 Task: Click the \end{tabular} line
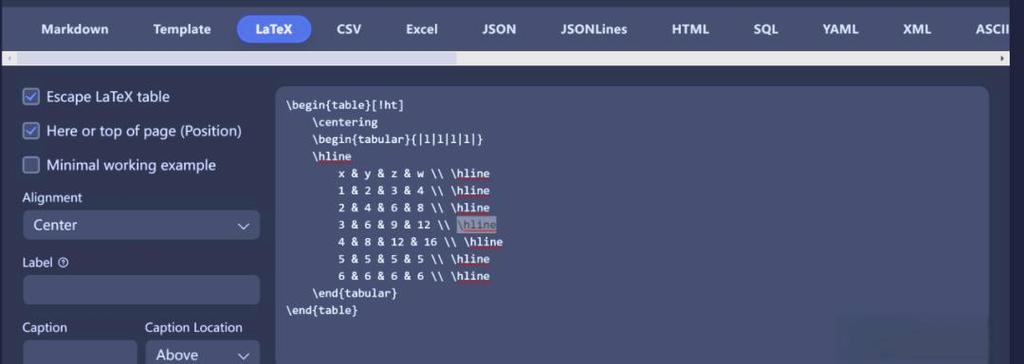(355, 293)
